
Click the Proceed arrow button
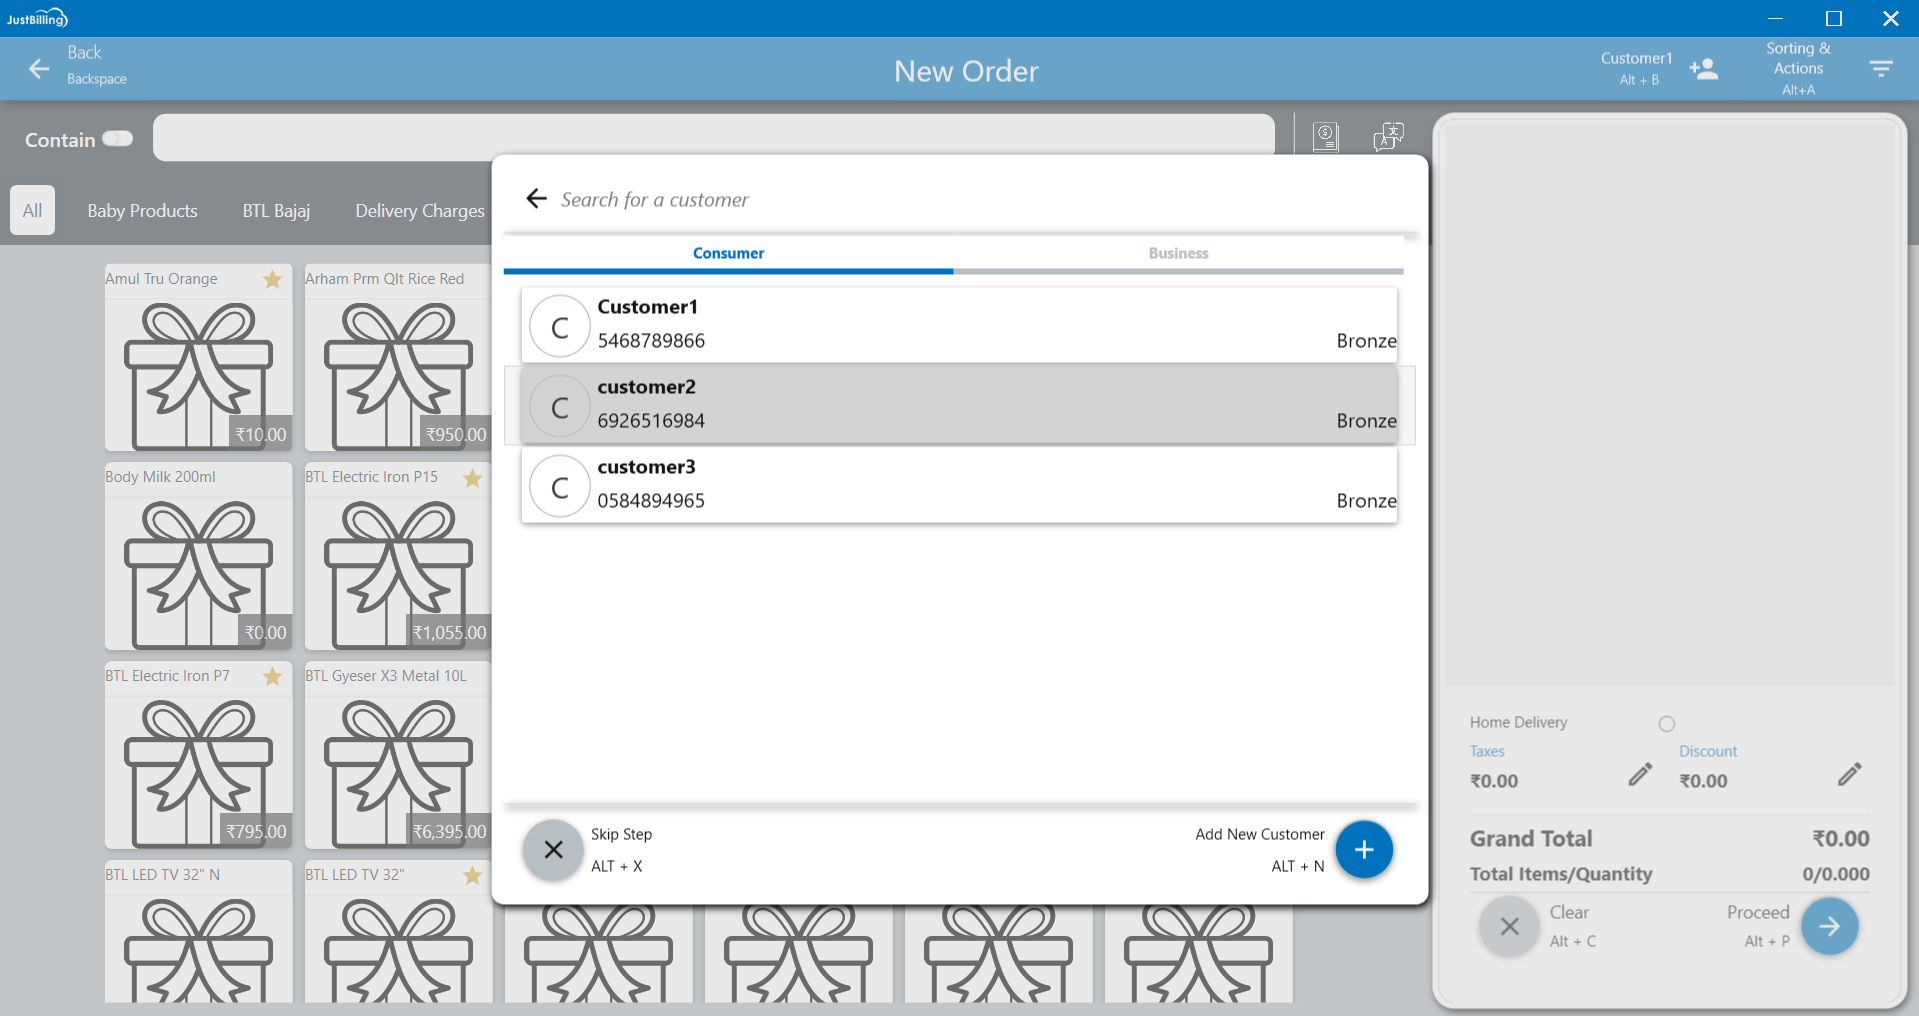pyautogui.click(x=1829, y=927)
